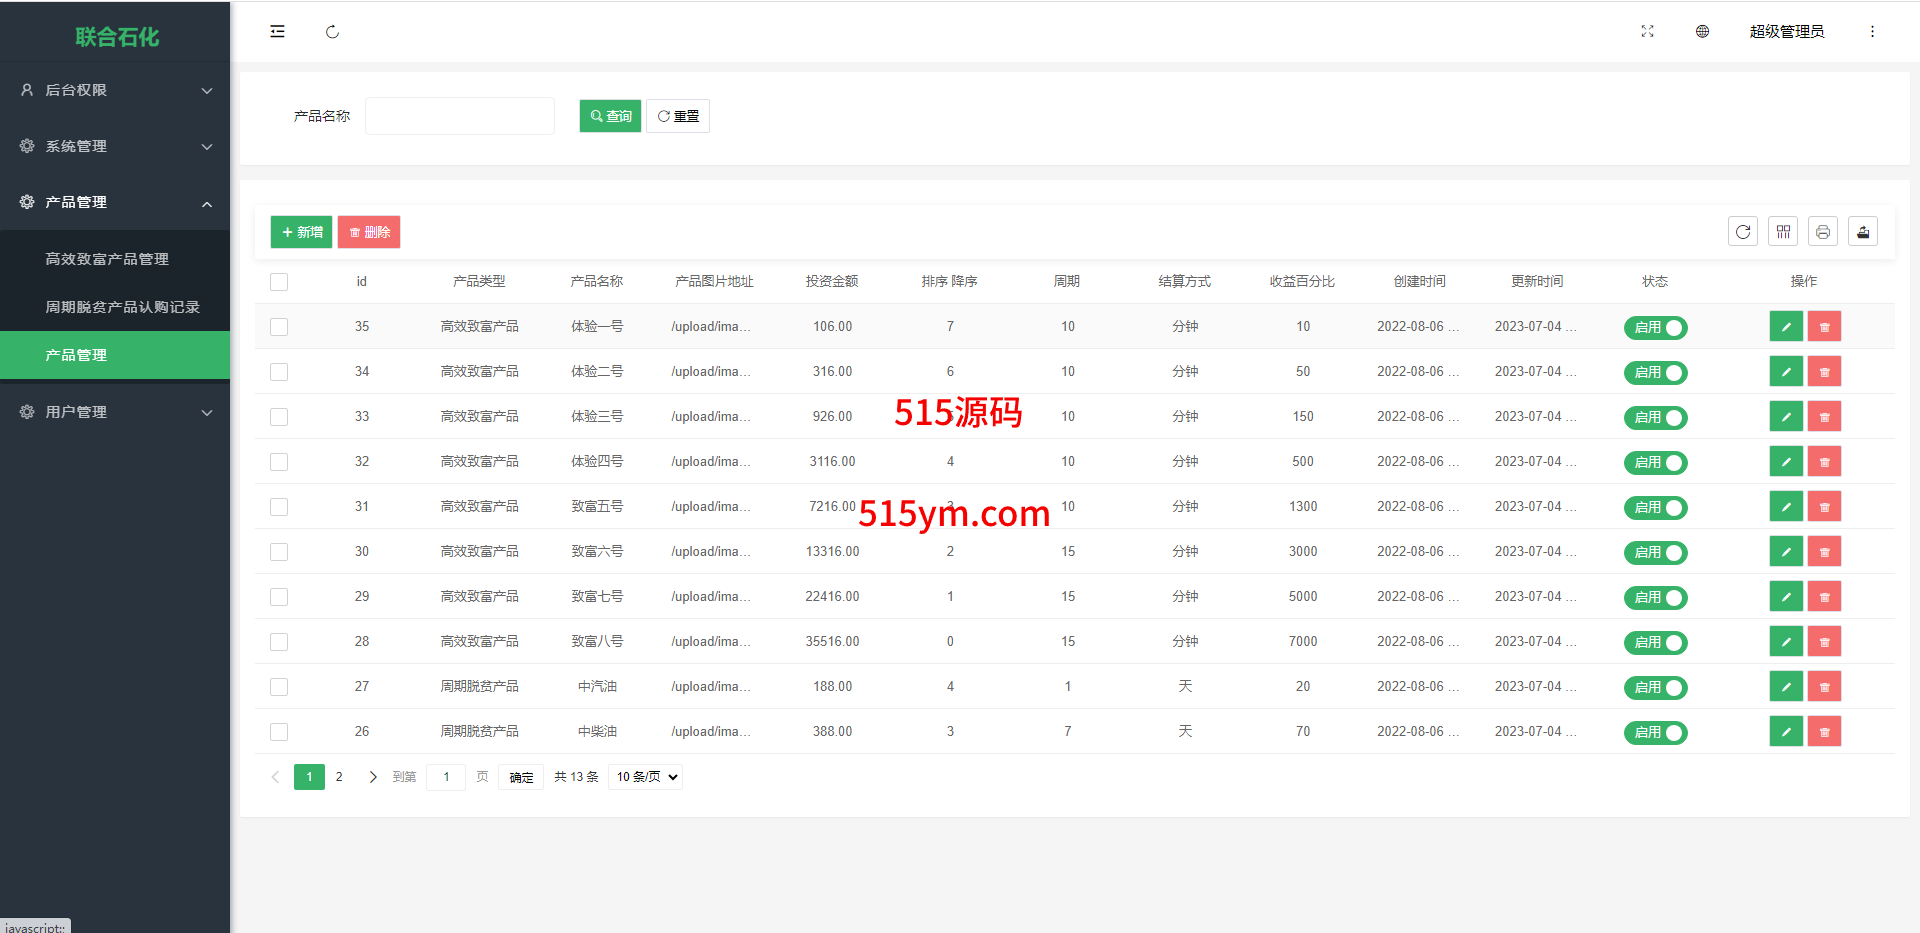Click the table refresh icon
Viewport: 1920px width, 933px height.
coord(1743,232)
